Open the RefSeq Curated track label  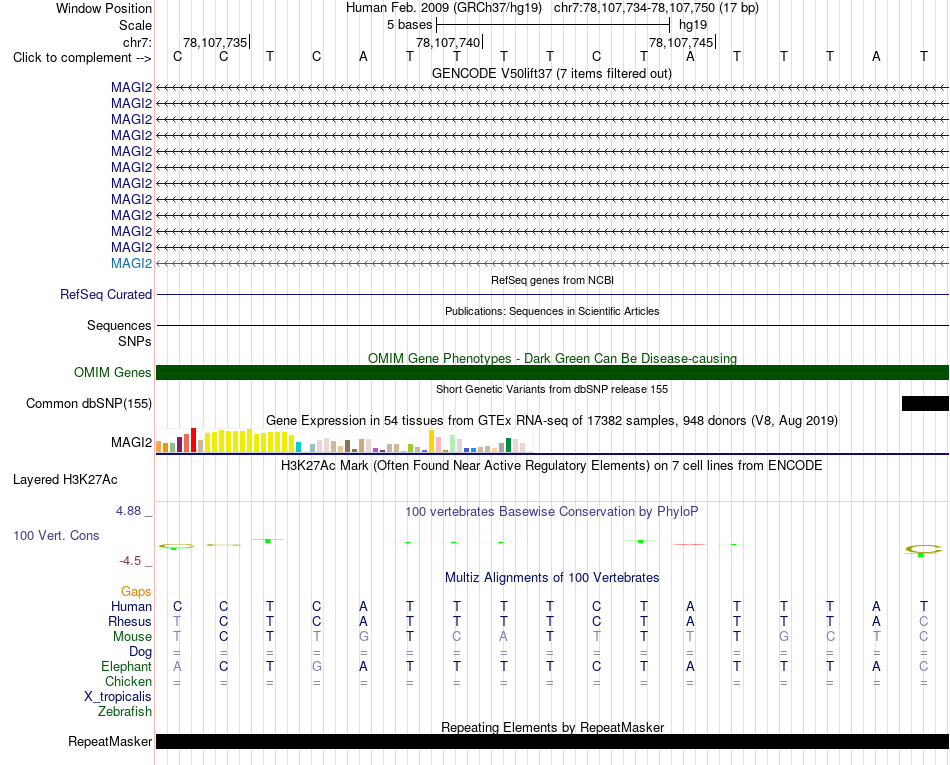(106, 294)
